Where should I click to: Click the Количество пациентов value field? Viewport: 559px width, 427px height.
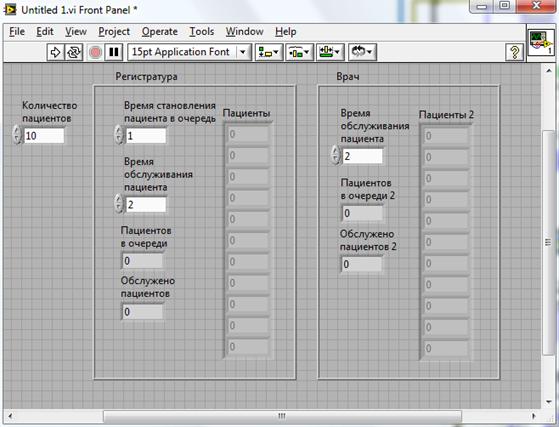coord(44,135)
